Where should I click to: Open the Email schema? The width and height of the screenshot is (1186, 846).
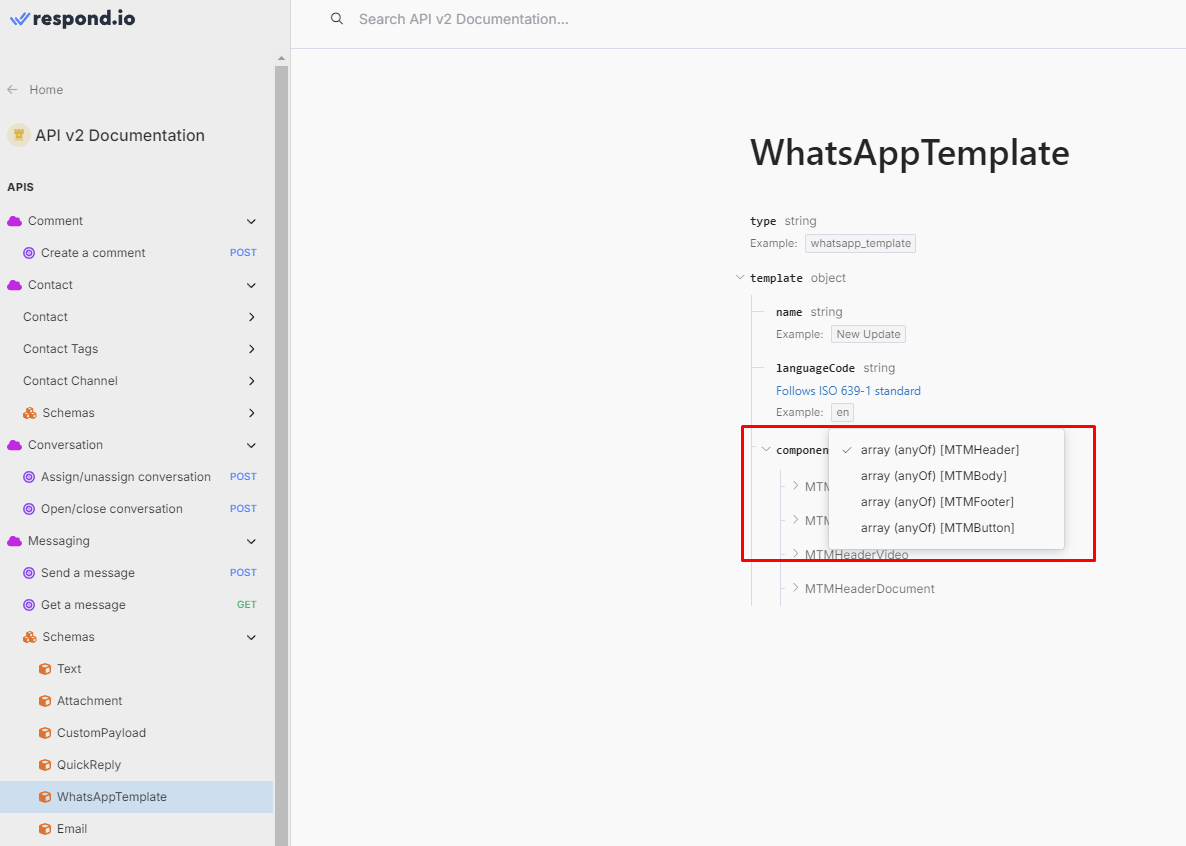(72, 829)
